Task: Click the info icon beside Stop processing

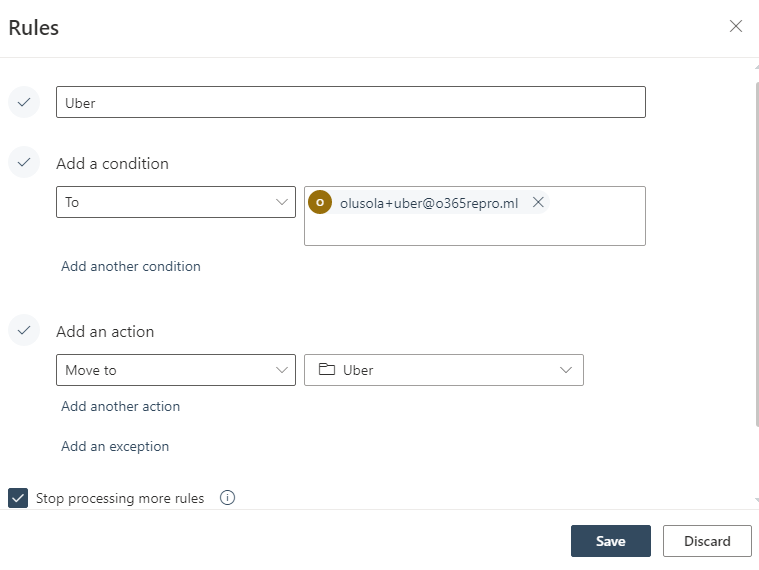Action: pos(227,497)
